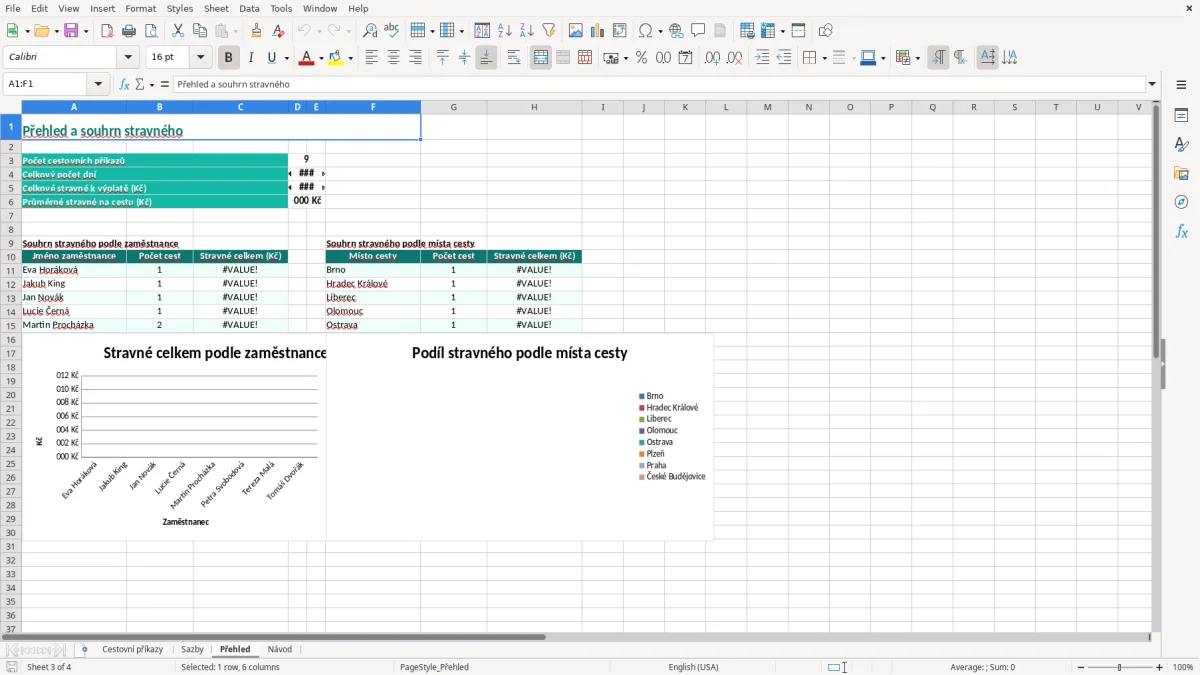Open the Save dropdown arrow
The height and width of the screenshot is (675, 1200).
click(x=86, y=31)
